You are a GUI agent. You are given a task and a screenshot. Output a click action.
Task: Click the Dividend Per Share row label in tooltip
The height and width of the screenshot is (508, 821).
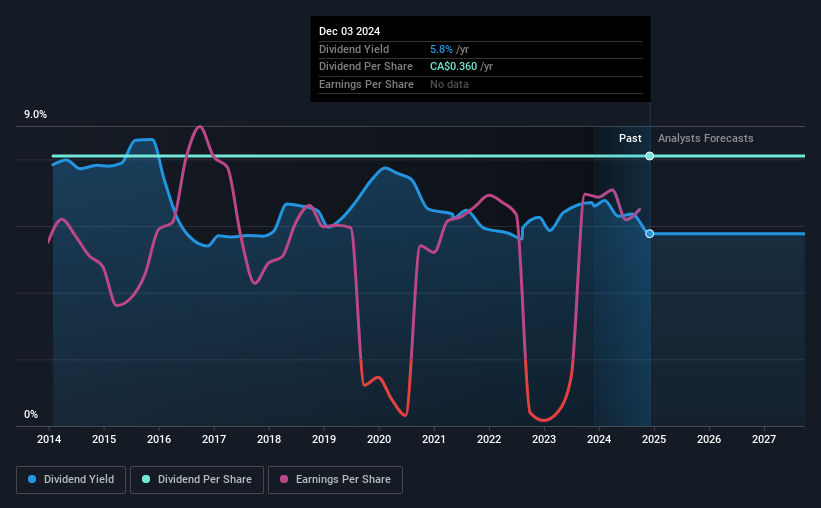click(x=365, y=67)
